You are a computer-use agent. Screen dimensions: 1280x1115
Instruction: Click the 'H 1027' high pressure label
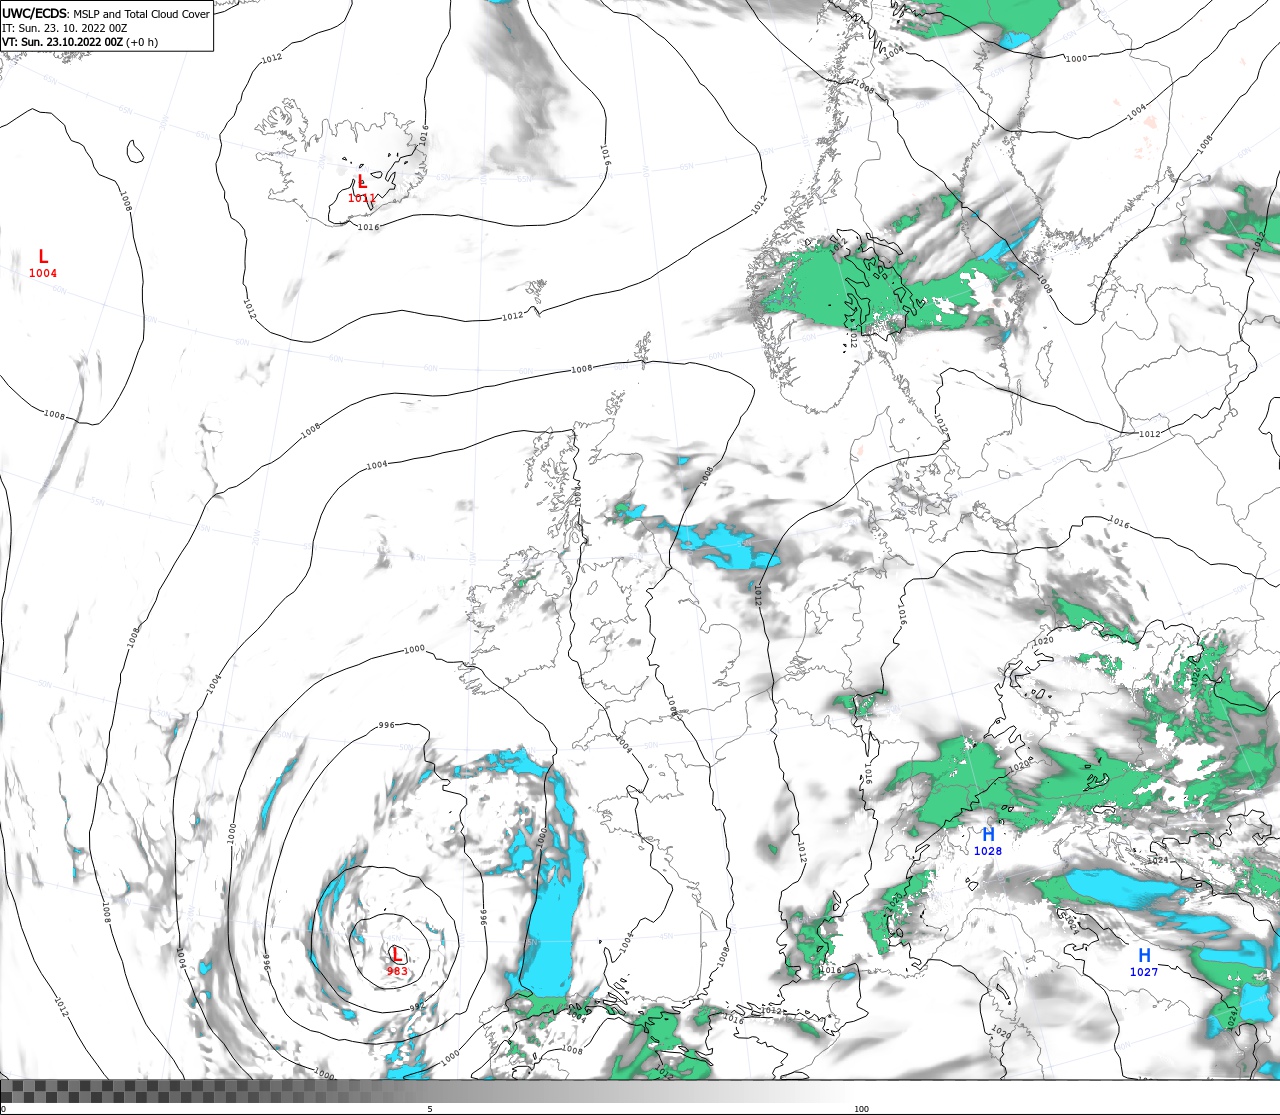1144,962
